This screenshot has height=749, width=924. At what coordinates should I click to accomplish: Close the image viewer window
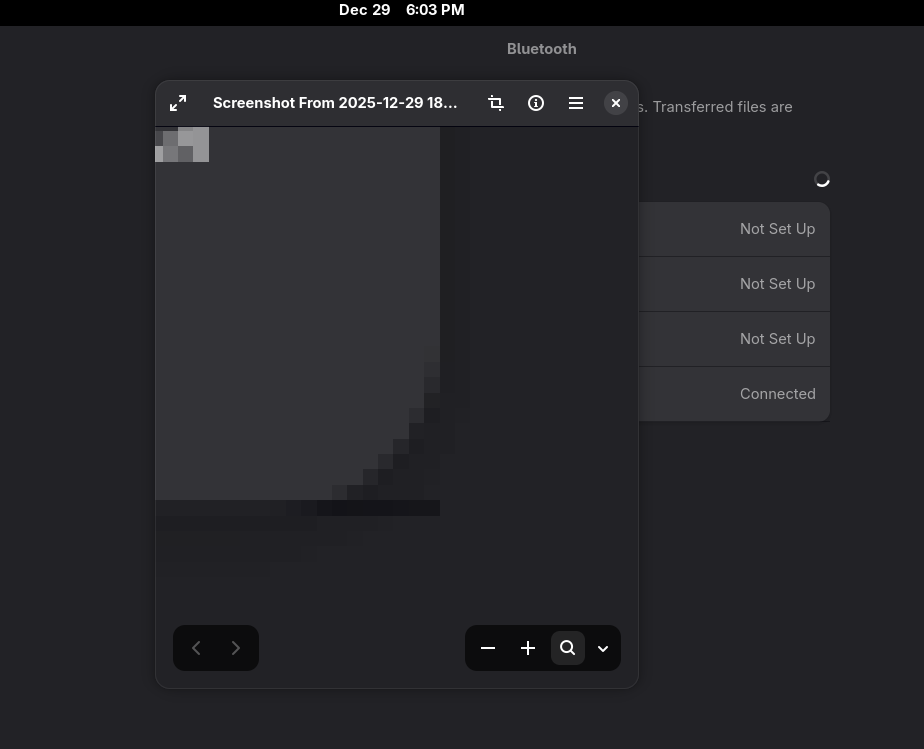[x=616, y=103]
